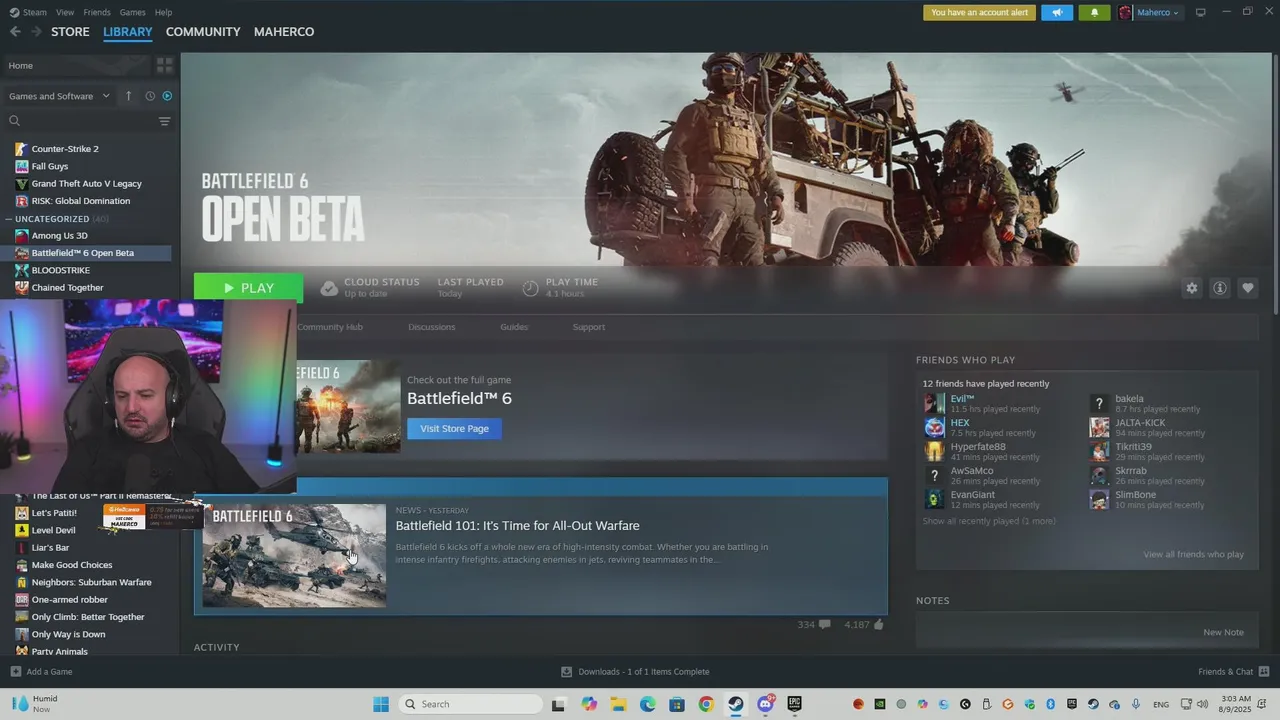Open the Help menu

[x=163, y=12]
